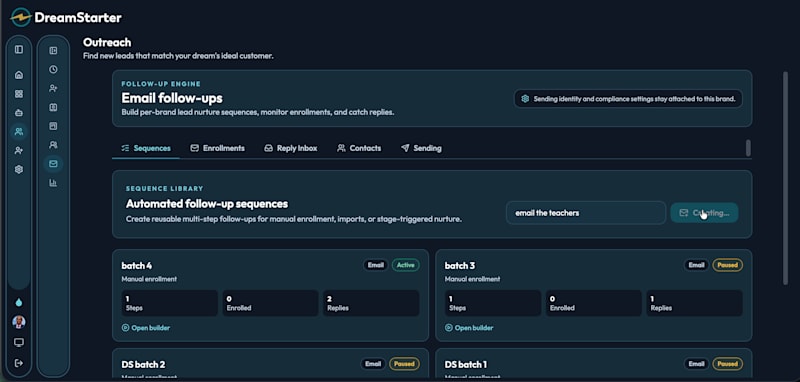Open the add-user icon in primary sidebar

pos(19,150)
